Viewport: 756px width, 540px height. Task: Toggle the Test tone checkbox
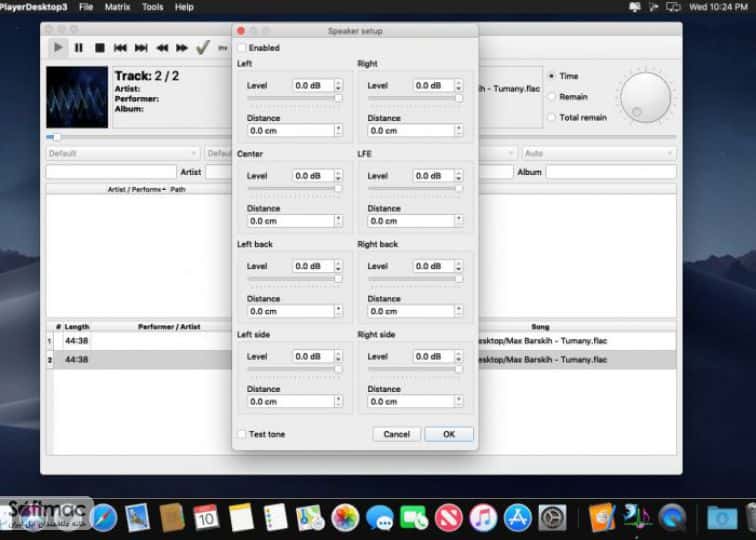coord(242,434)
